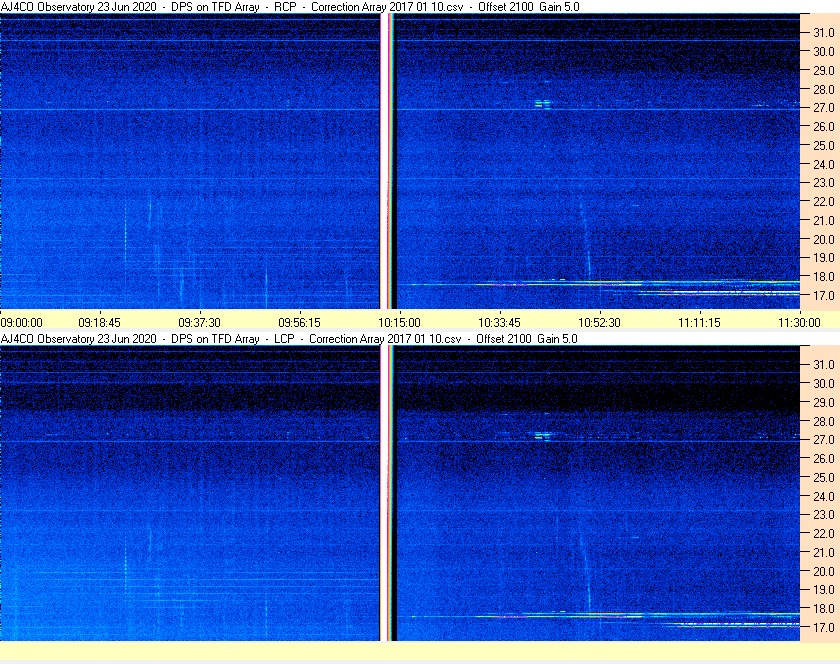The image size is (840, 664).
Task: Pick the 27.0 frequency label in LCP panel
Action: pos(824,439)
